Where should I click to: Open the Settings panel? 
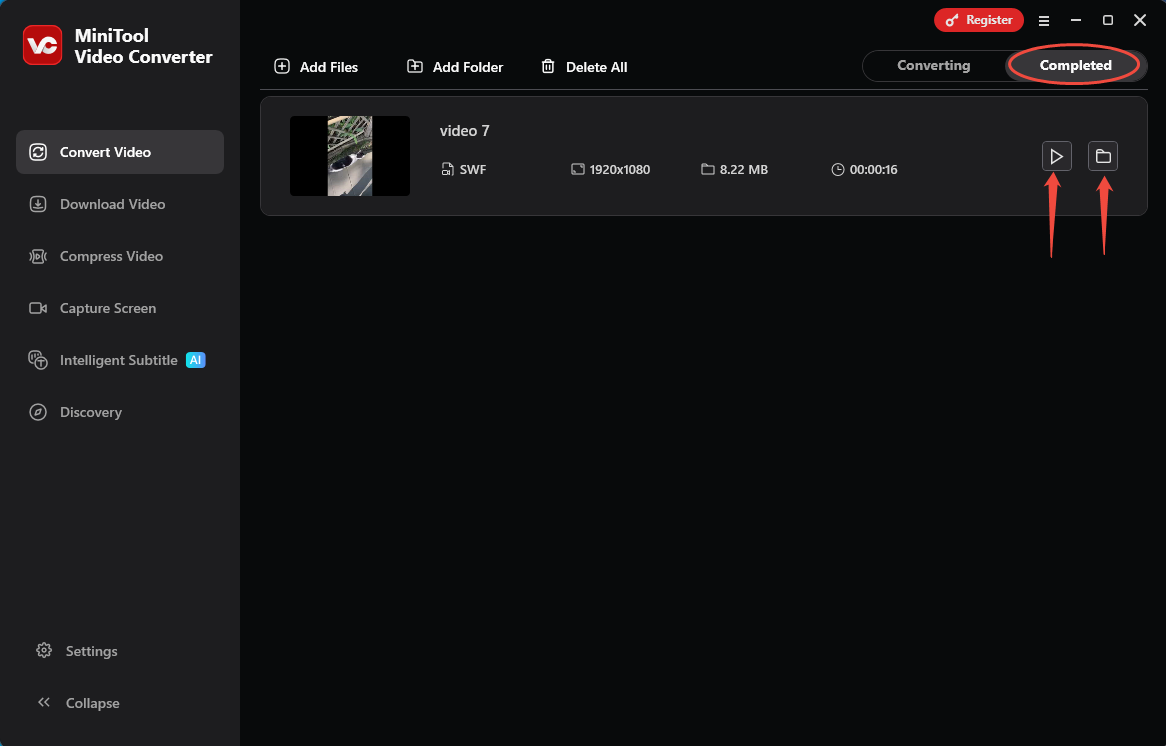[x=91, y=651]
